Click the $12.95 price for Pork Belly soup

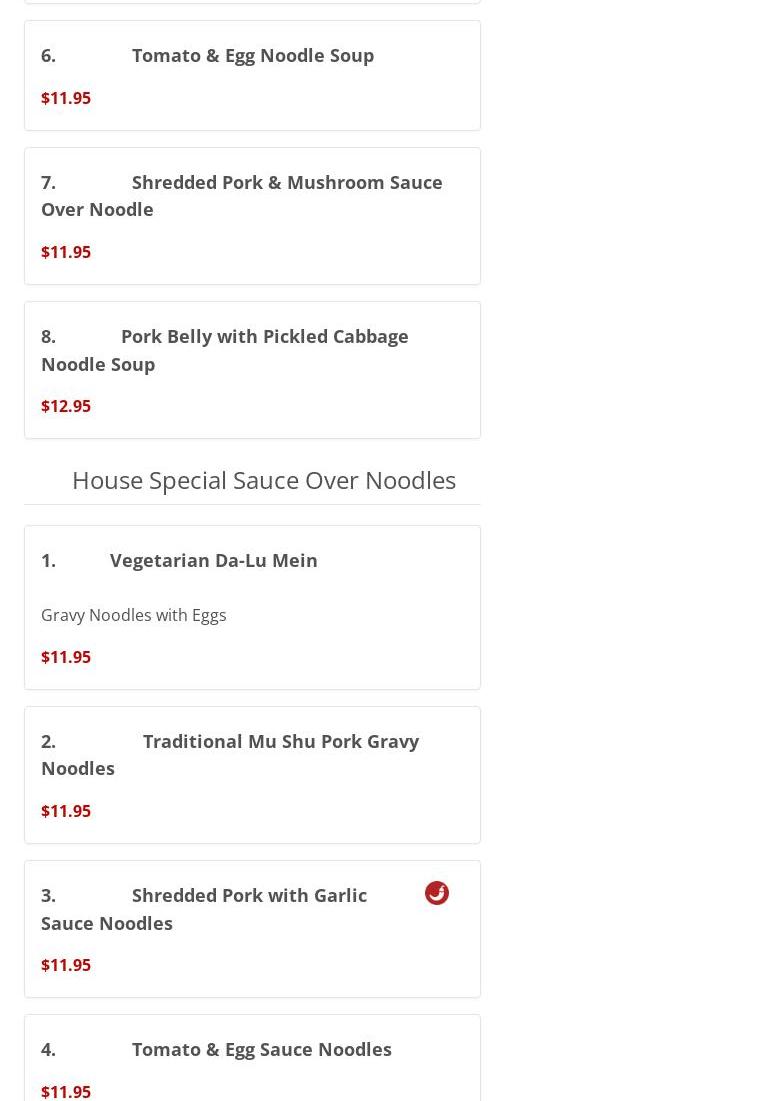pyautogui.click(x=66, y=406)
